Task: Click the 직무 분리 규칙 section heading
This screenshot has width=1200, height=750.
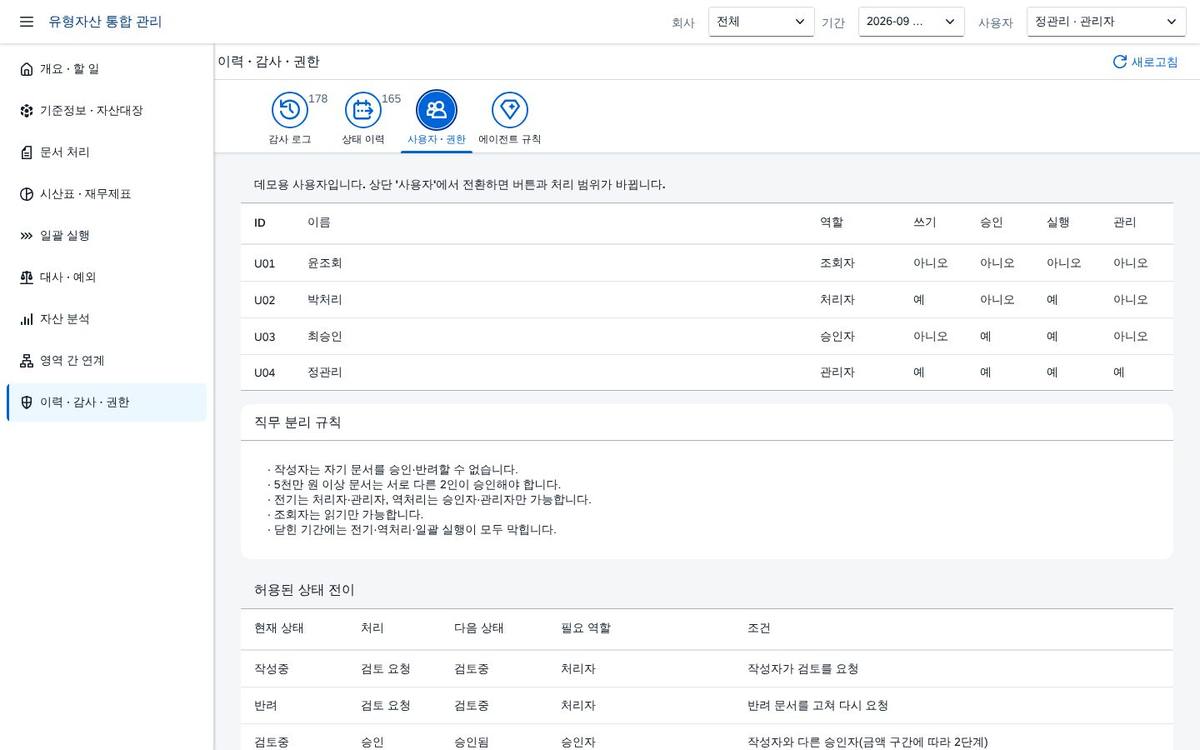Action: [x=298, y=423]
